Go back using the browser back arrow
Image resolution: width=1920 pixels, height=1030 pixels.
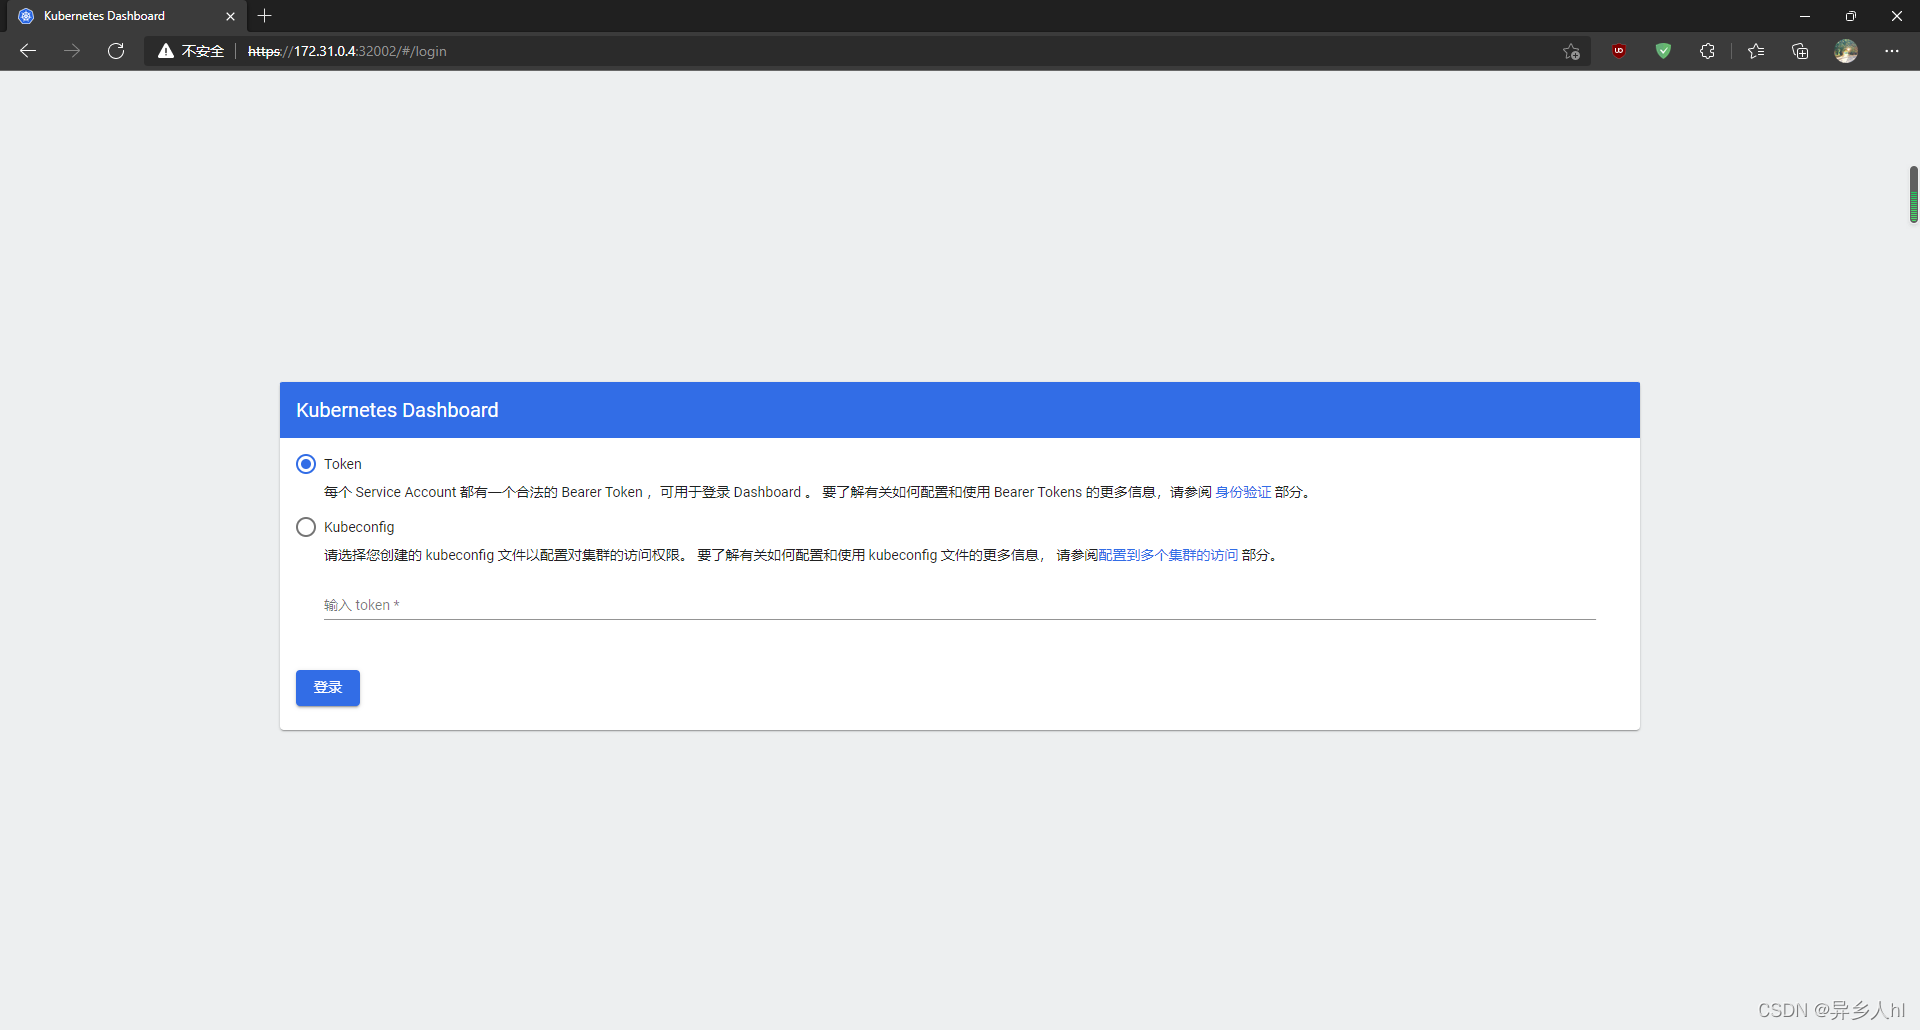(28, 51)
